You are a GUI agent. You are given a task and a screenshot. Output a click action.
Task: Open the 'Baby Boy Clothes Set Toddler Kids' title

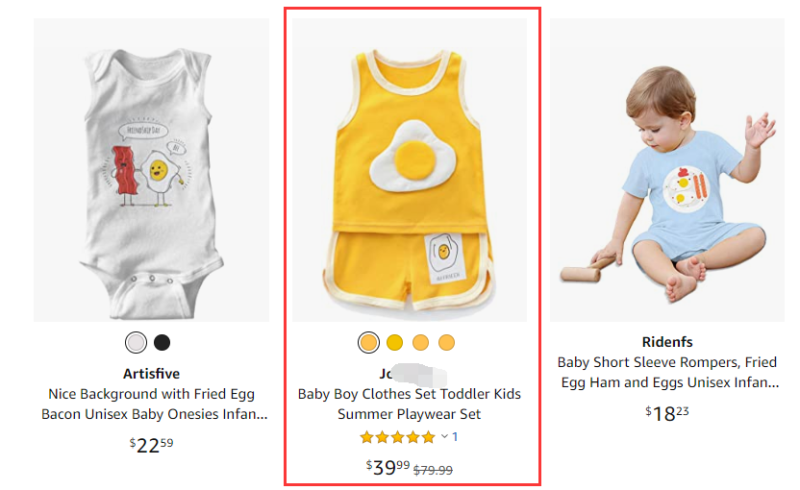409,403
